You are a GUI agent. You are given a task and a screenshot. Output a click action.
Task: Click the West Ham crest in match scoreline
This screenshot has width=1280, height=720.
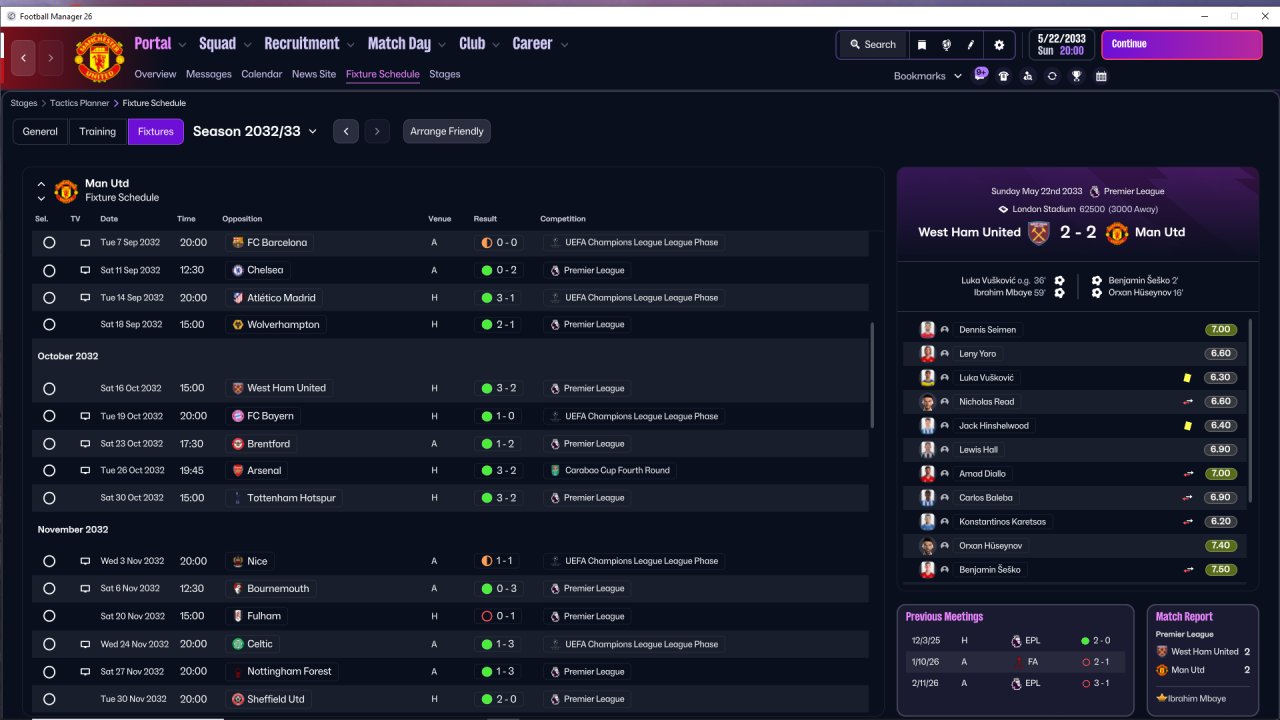coord(1039,232)
